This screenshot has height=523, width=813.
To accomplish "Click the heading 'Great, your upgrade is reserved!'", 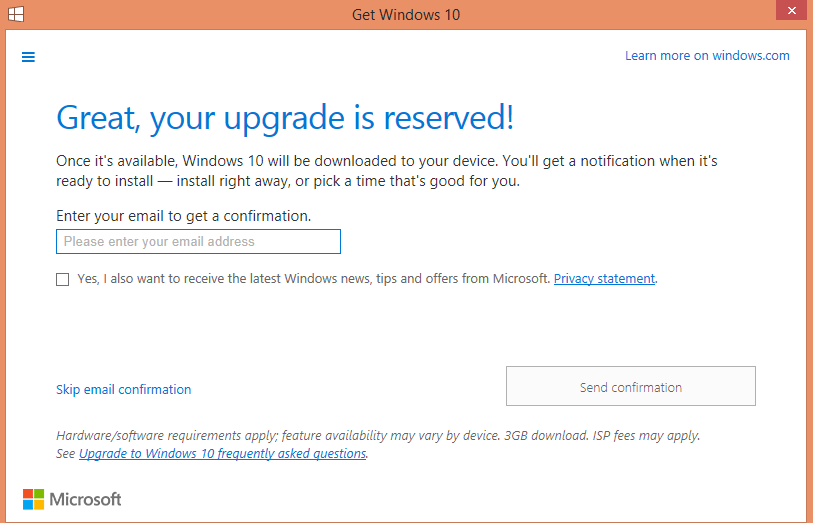I will [285, 119].
